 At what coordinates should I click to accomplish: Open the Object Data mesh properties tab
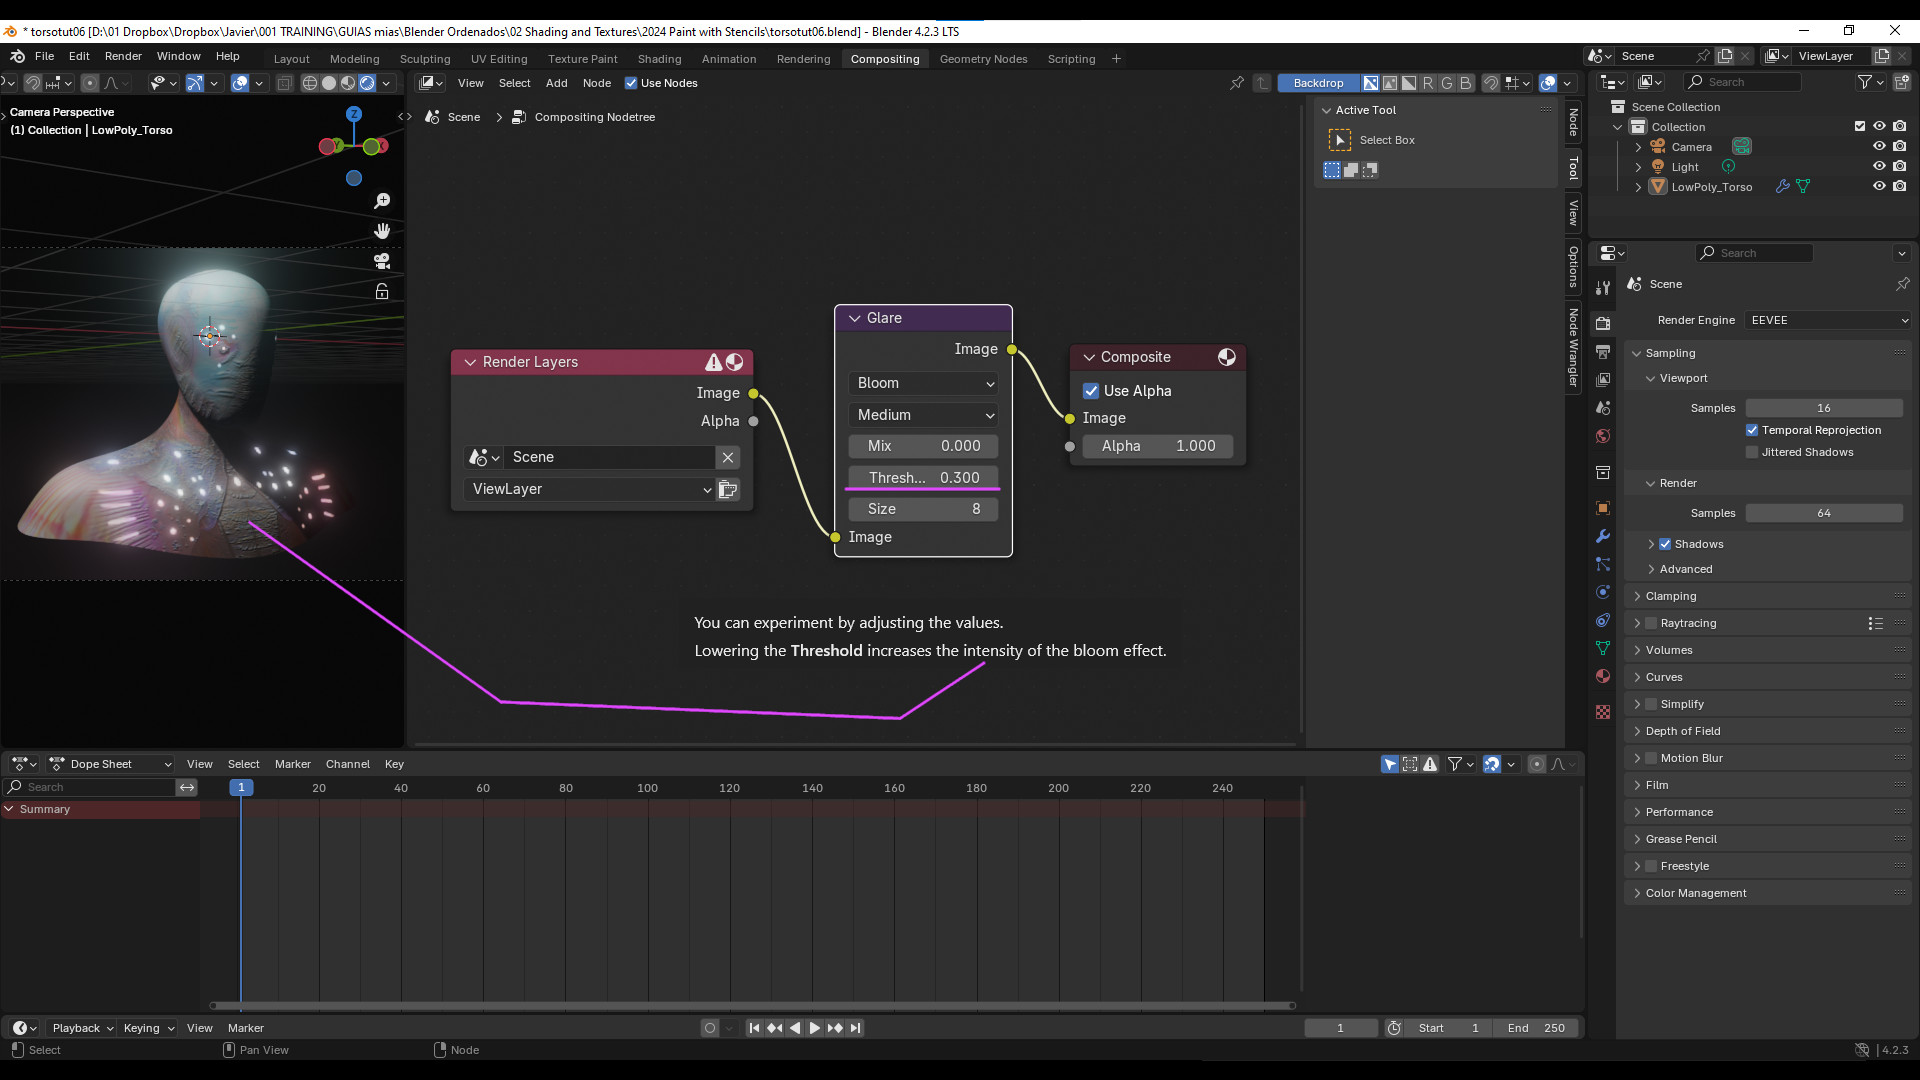pos(1603,648)
